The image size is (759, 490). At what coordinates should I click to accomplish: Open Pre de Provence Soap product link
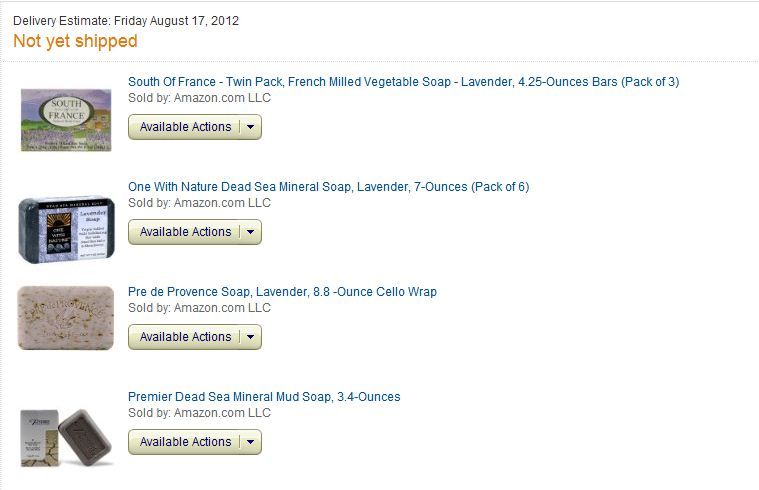[x=282, y=292]
